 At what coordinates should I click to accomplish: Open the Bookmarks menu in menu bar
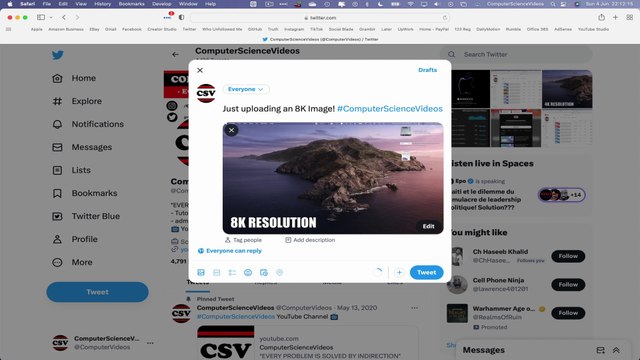pyautogui.click(x=131, y=4)
